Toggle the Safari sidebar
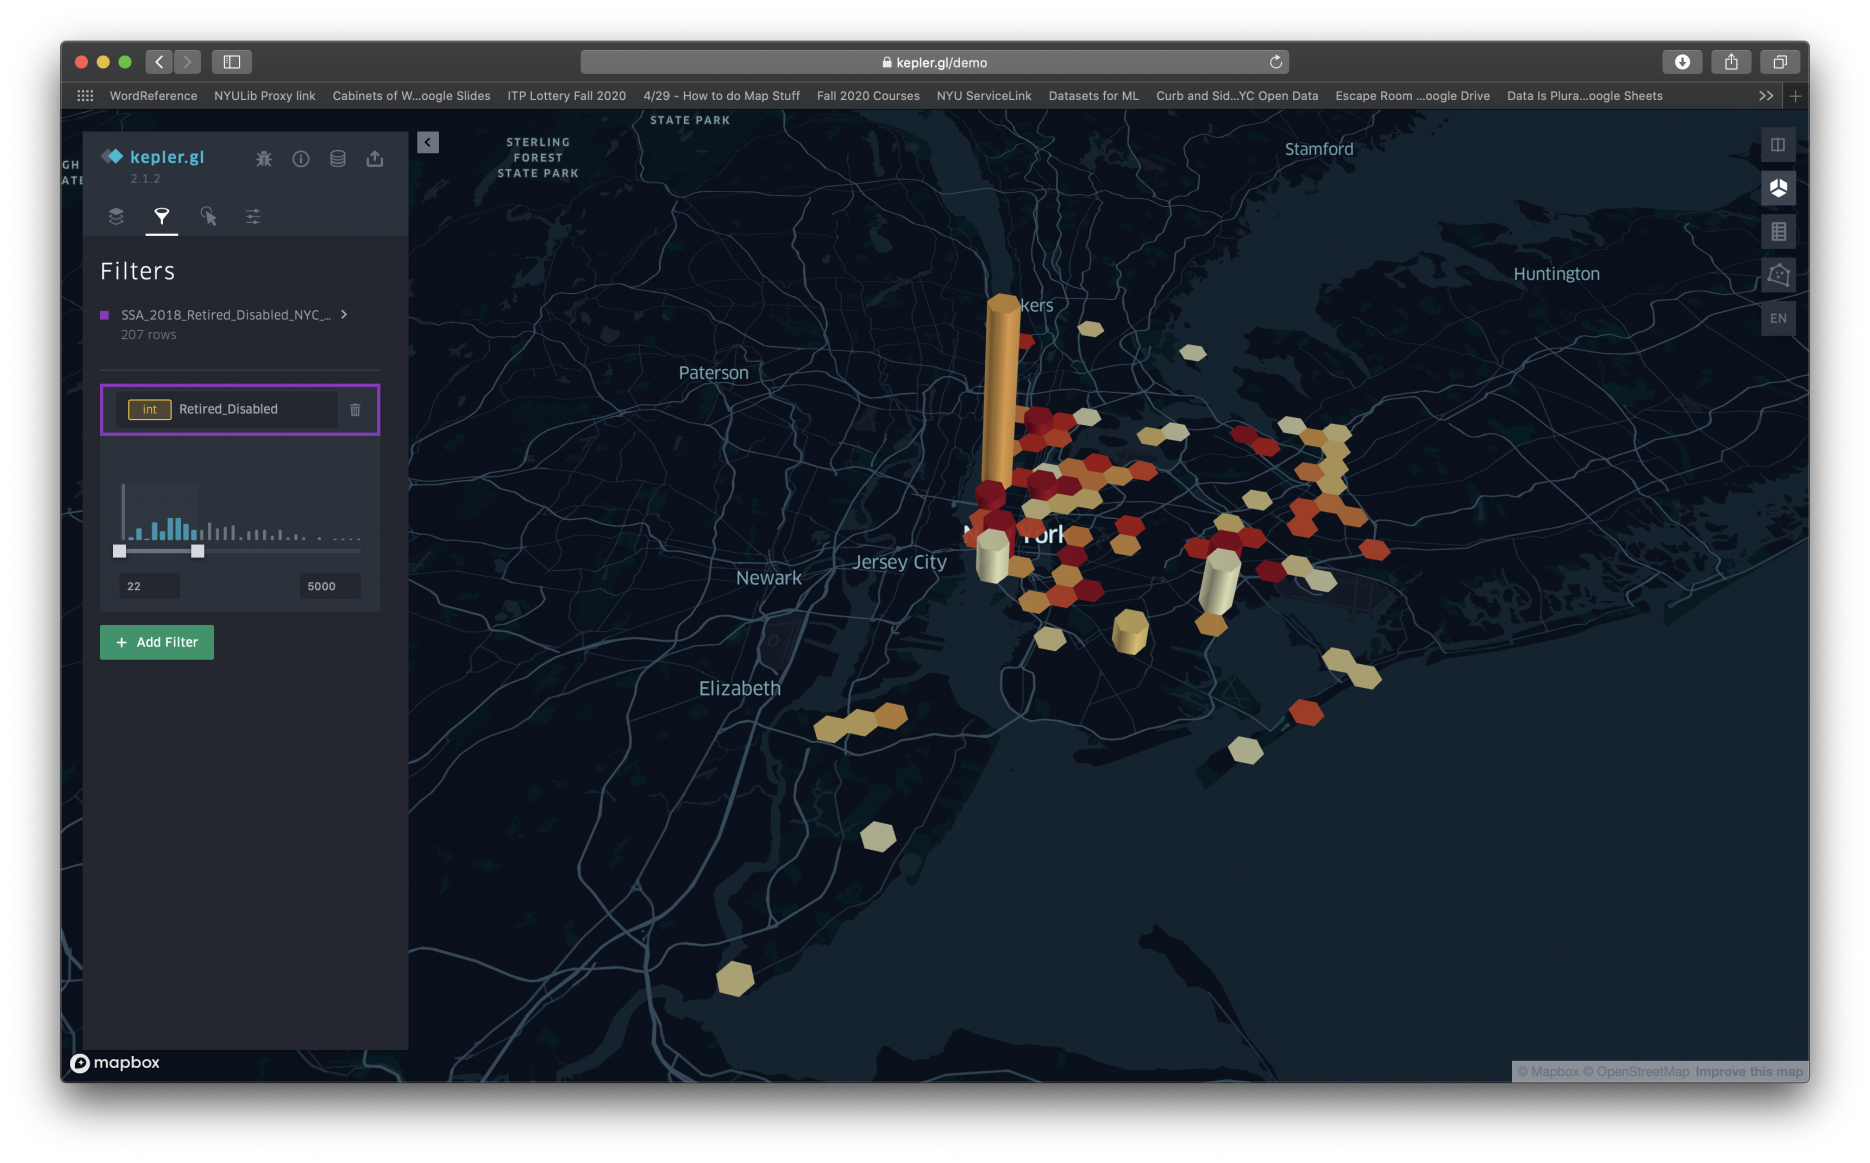The width and height of the screenshot is (1870, 1163). pos(232,62)
